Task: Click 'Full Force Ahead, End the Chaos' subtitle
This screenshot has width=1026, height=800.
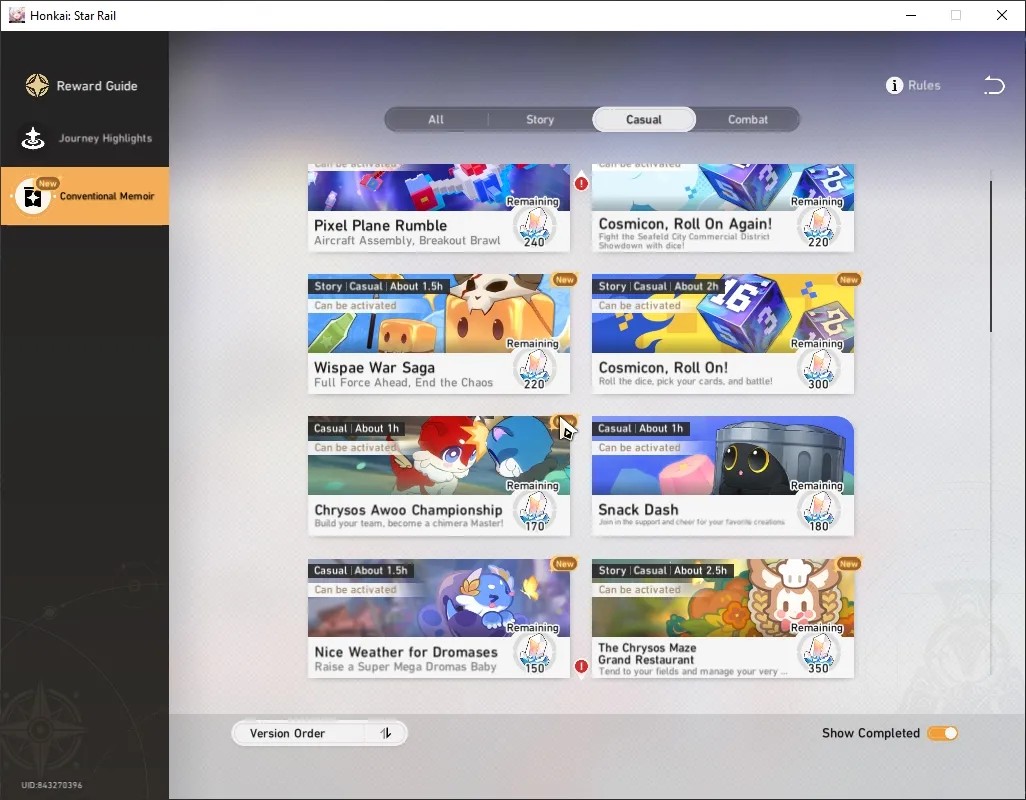Action: (403, 383)
